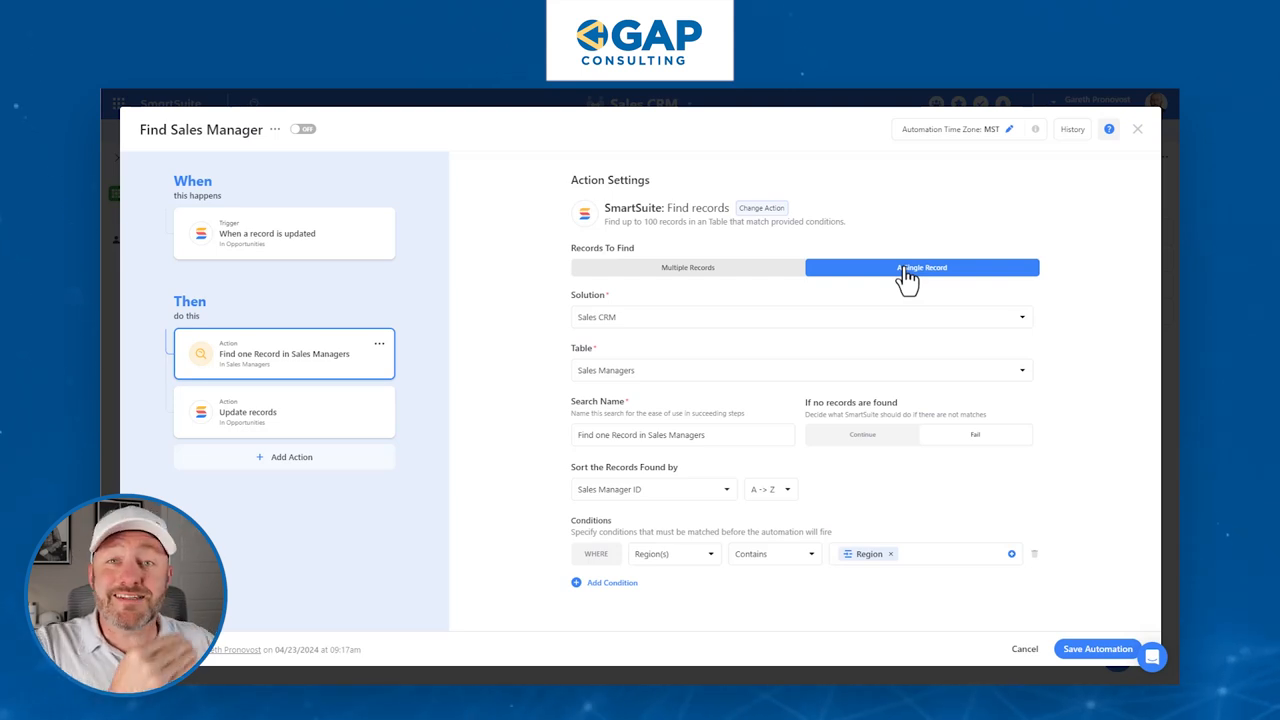Click the time zone info icon
1280x720 pixels.
tap(1035, 129)
